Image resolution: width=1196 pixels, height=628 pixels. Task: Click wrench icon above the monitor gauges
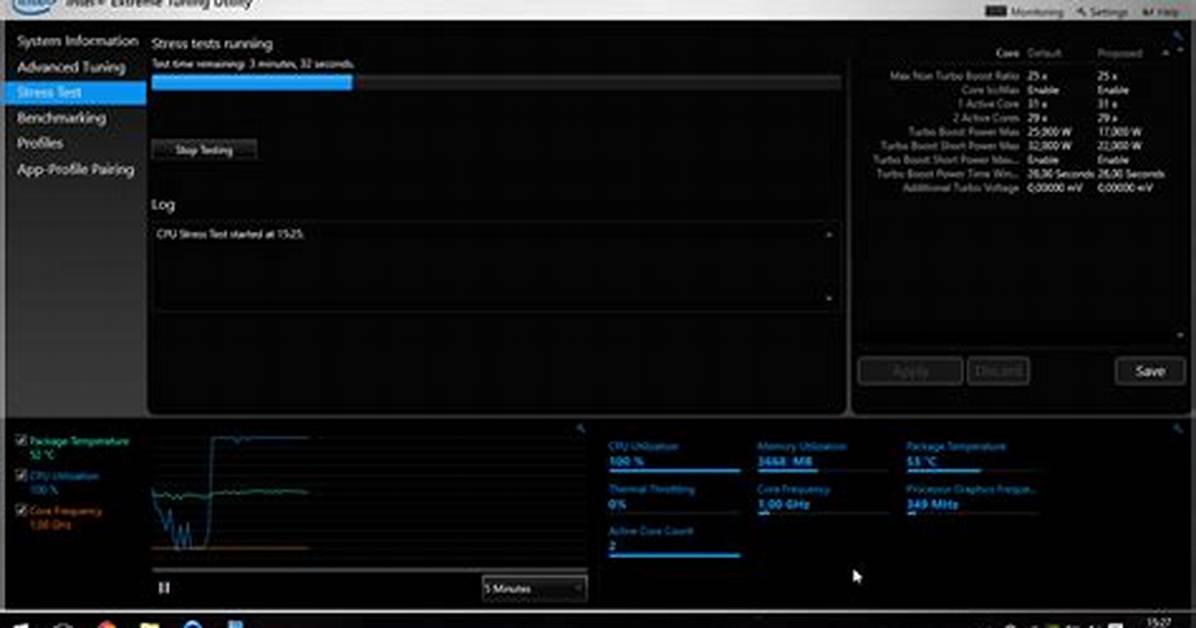1178,430
